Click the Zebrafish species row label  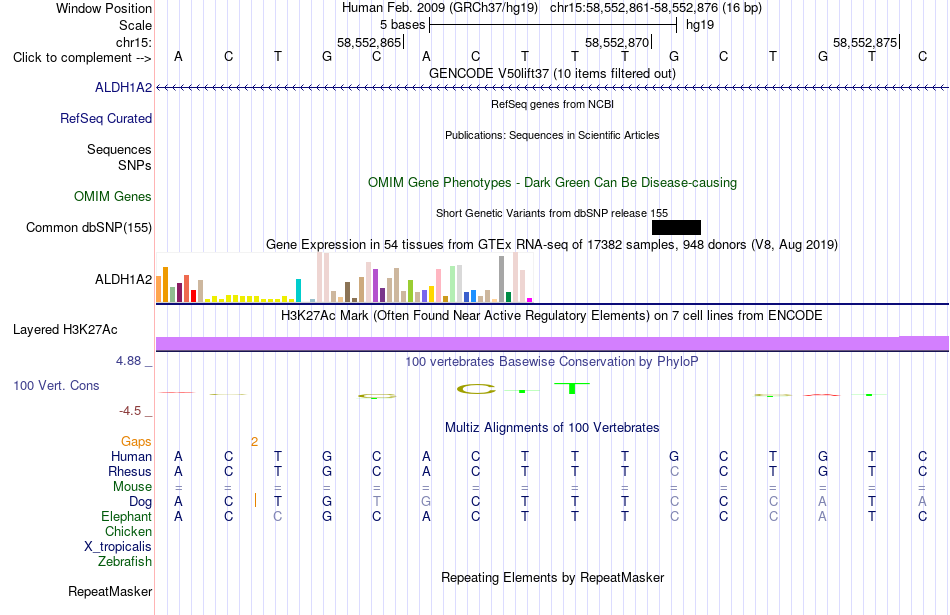[x=125, y=561]
